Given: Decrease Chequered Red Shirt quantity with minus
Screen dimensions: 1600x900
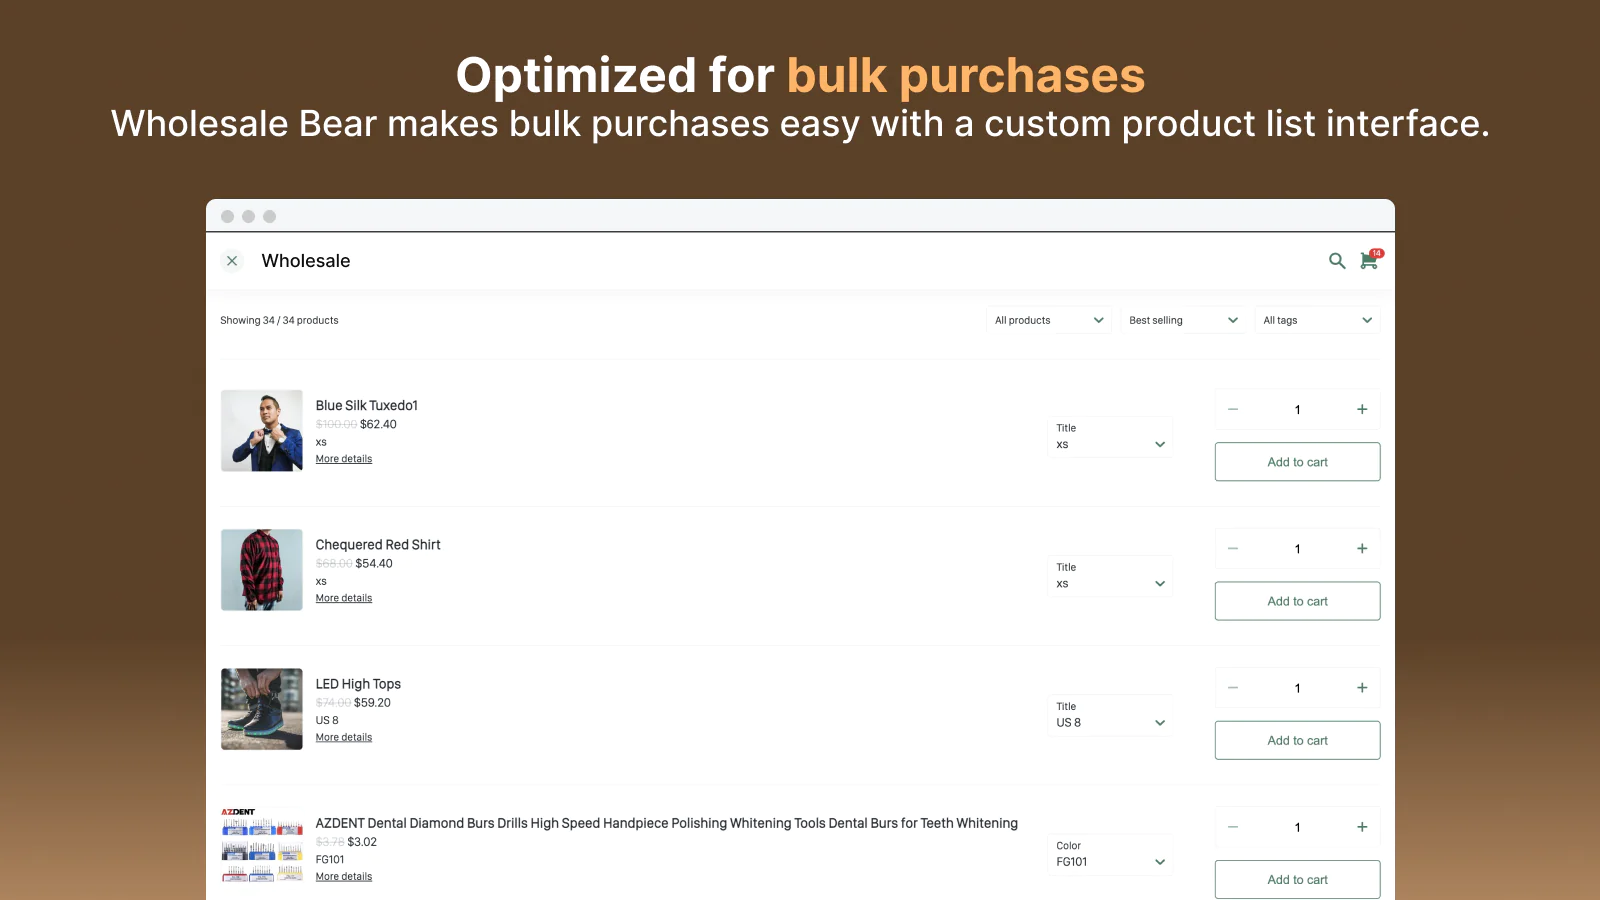Looking at the screenshot, I should pyautogui.click(x=1233, y=549).
